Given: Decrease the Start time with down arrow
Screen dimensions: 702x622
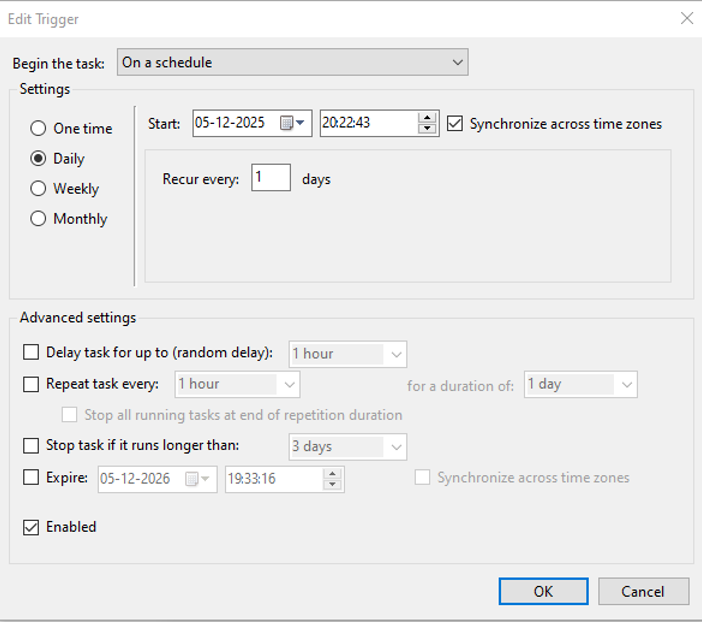Looking at the screenshot, I should [x=428, y=129].
